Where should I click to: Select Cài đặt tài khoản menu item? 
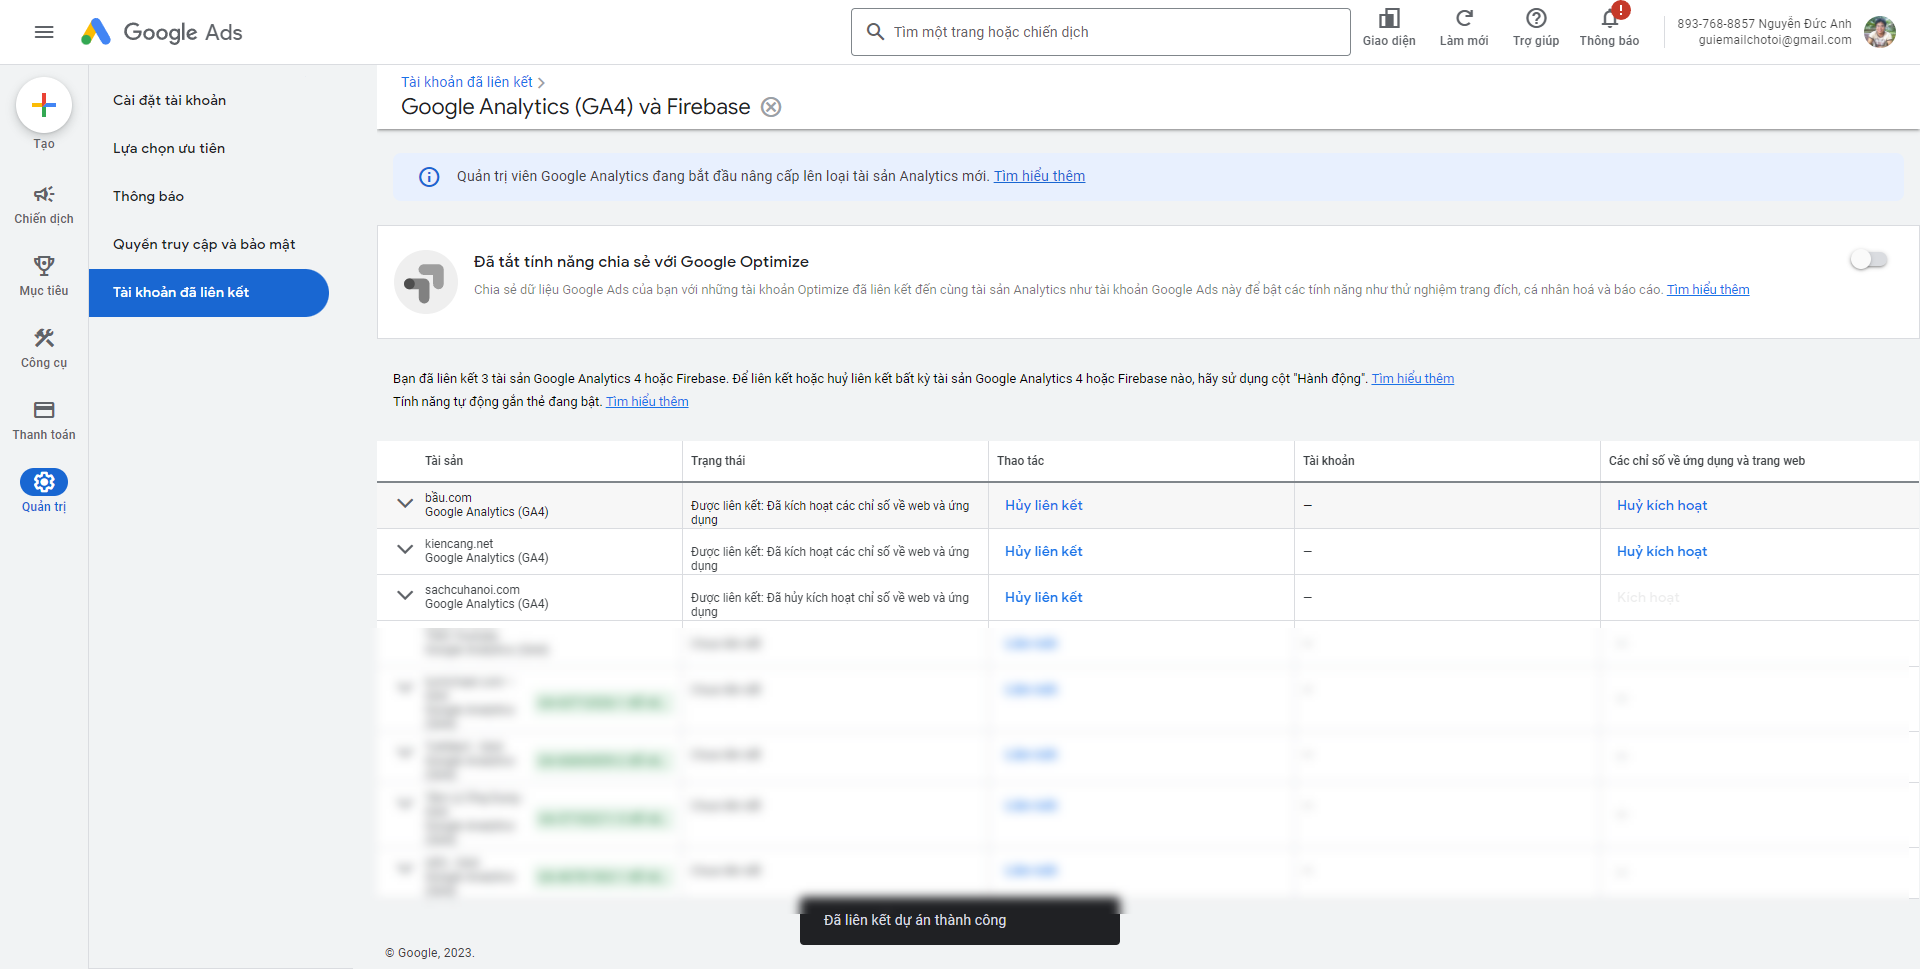(169, 100)
